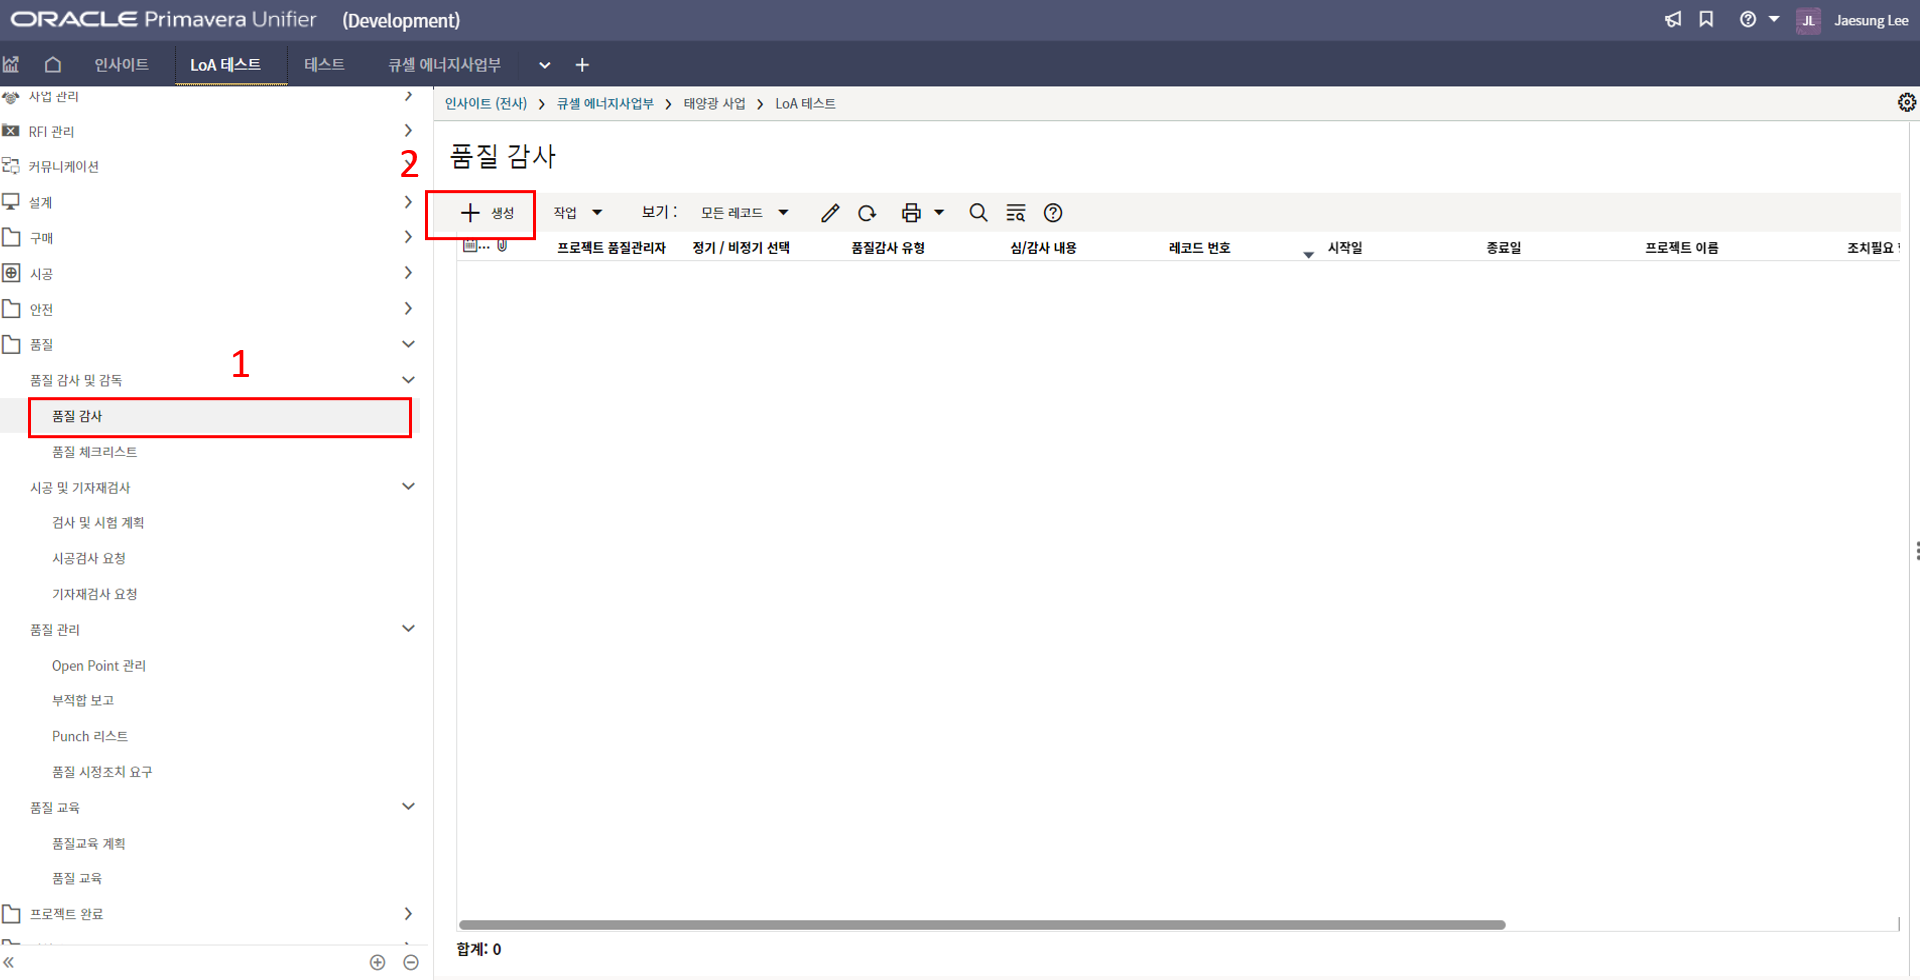Collapse the 품질 관리 tree section
This screenshot has height=980, width=1920.
tap(408, 629)
